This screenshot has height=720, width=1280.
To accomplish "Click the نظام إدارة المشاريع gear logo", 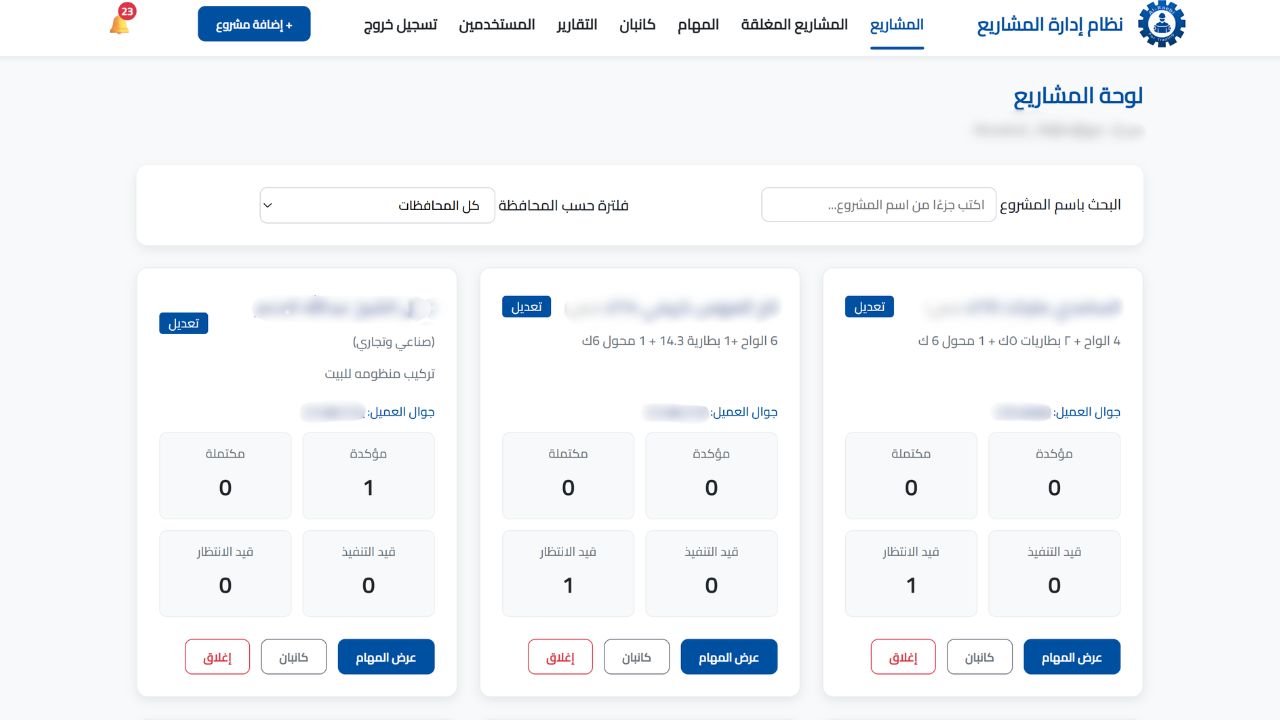I will [1161, 23].
